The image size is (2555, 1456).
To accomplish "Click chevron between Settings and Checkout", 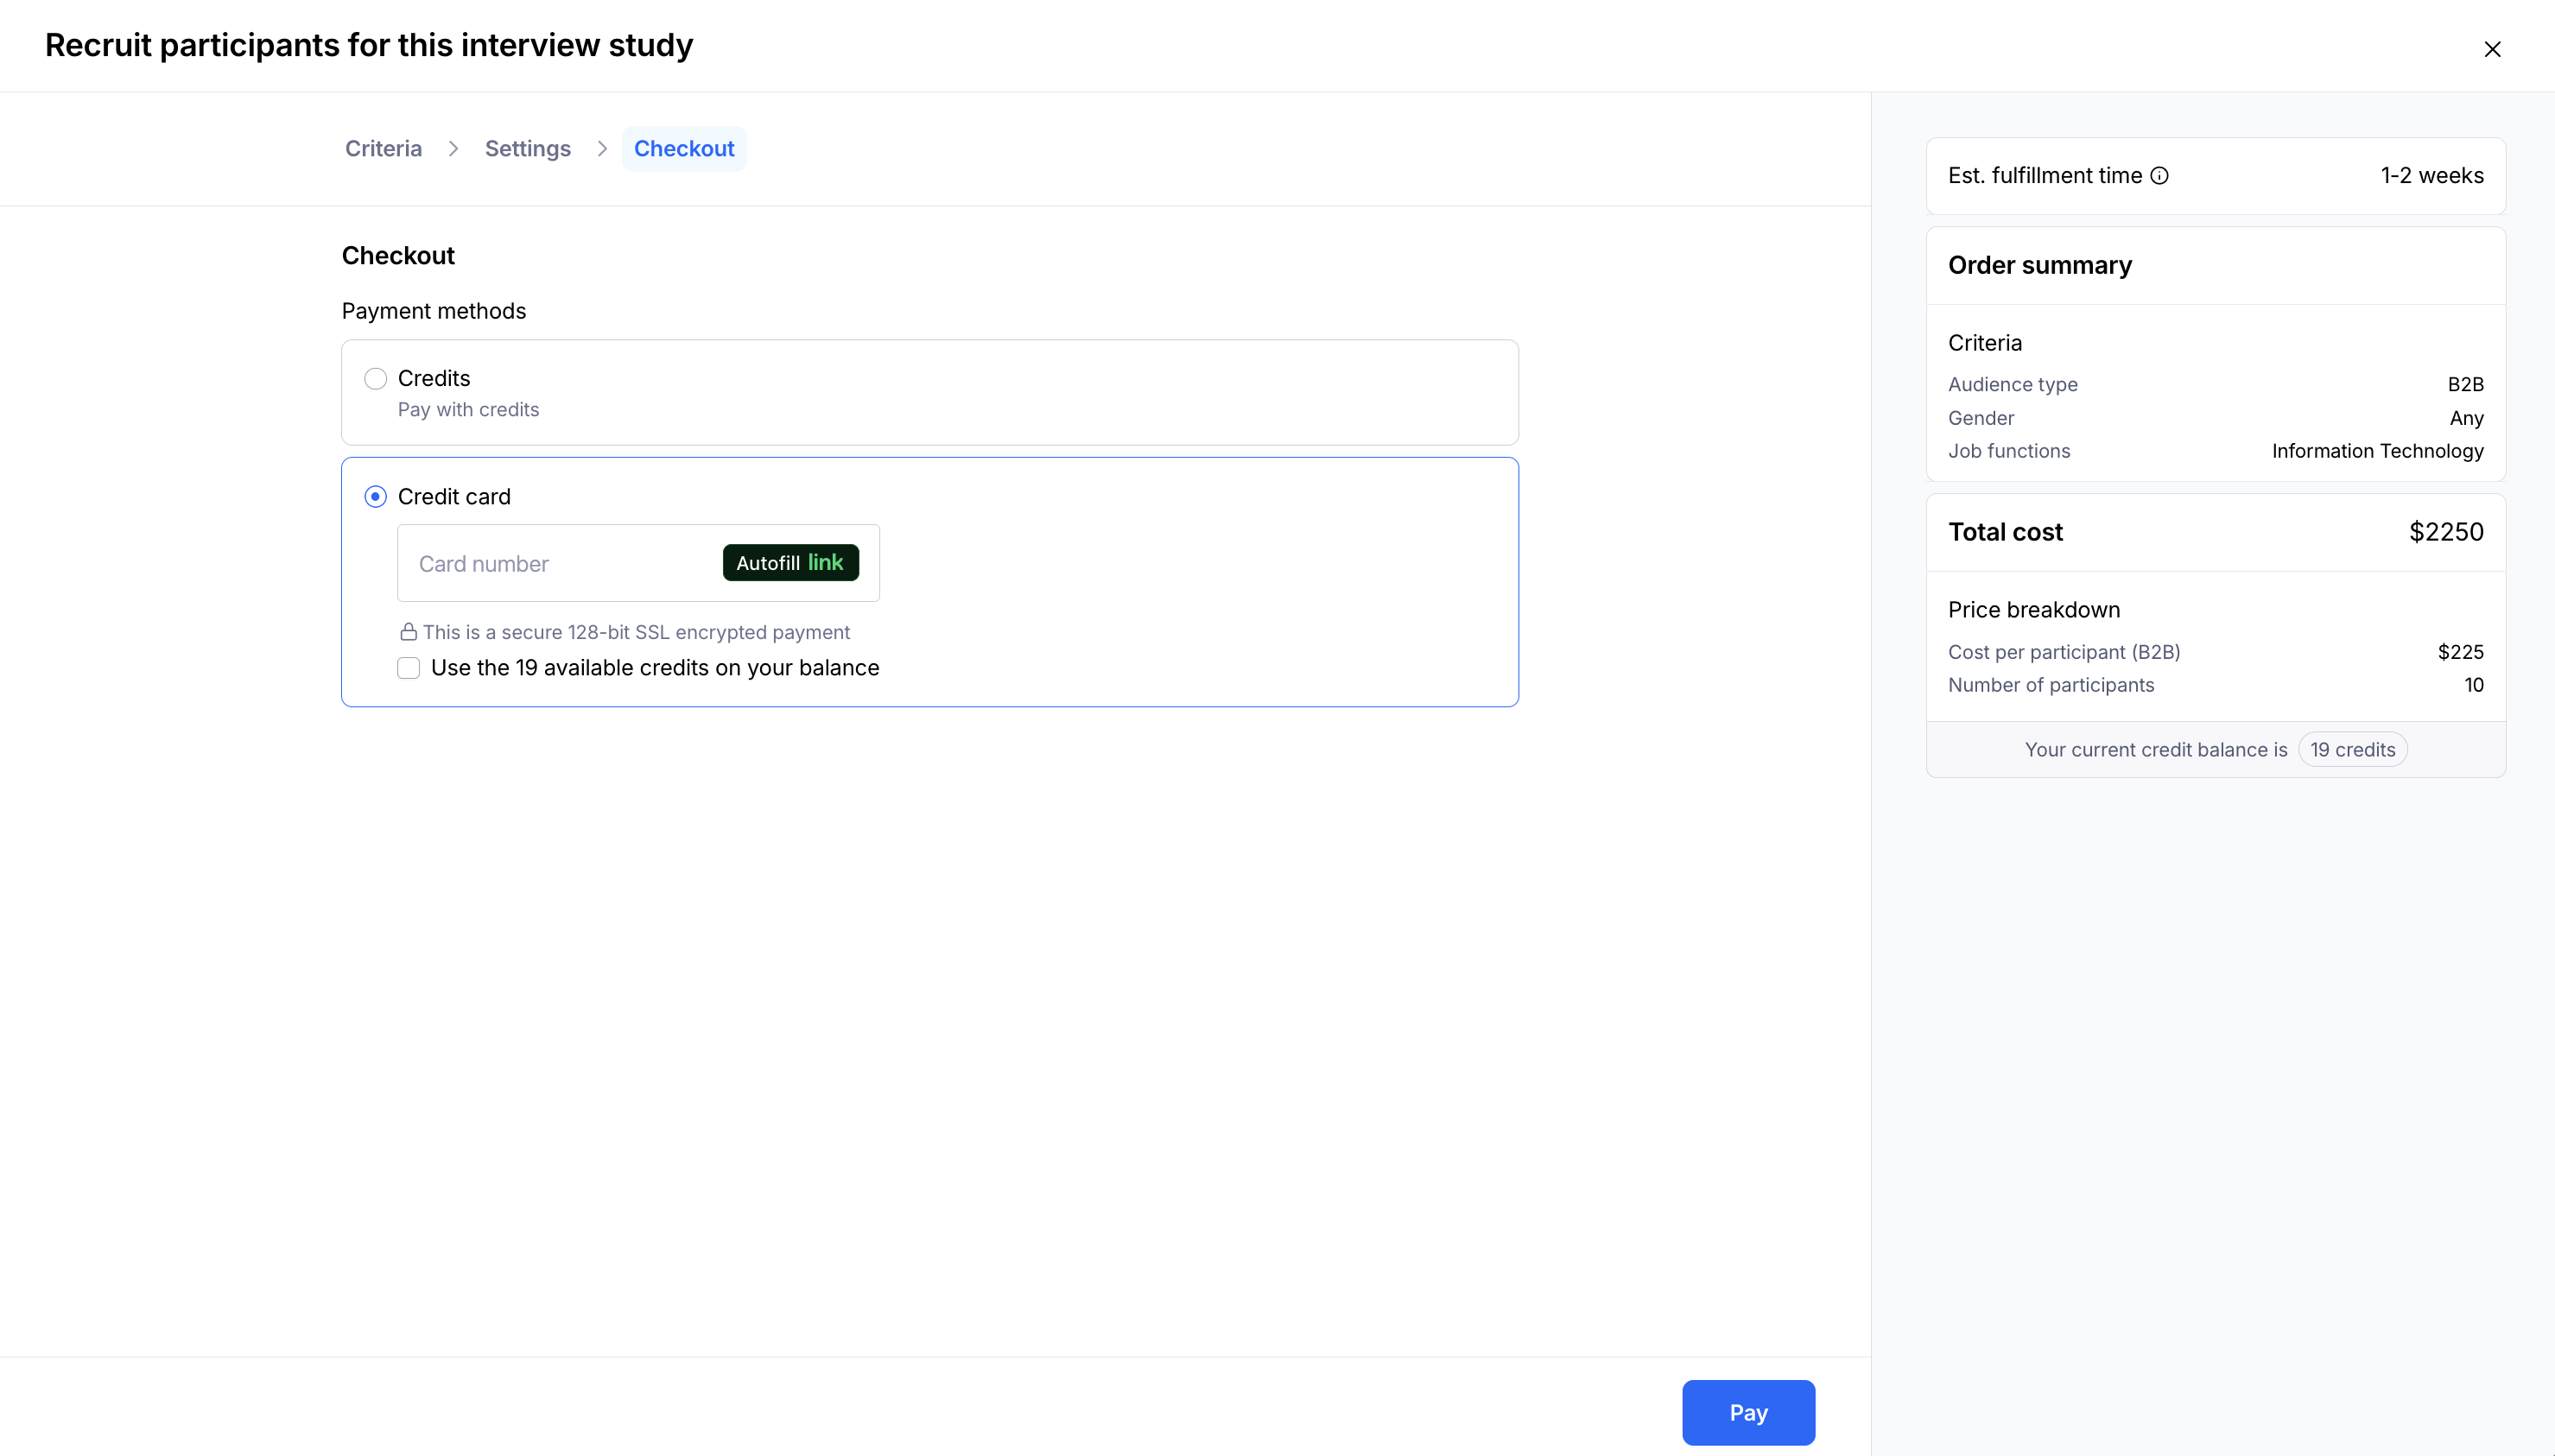I will (602, 149).
